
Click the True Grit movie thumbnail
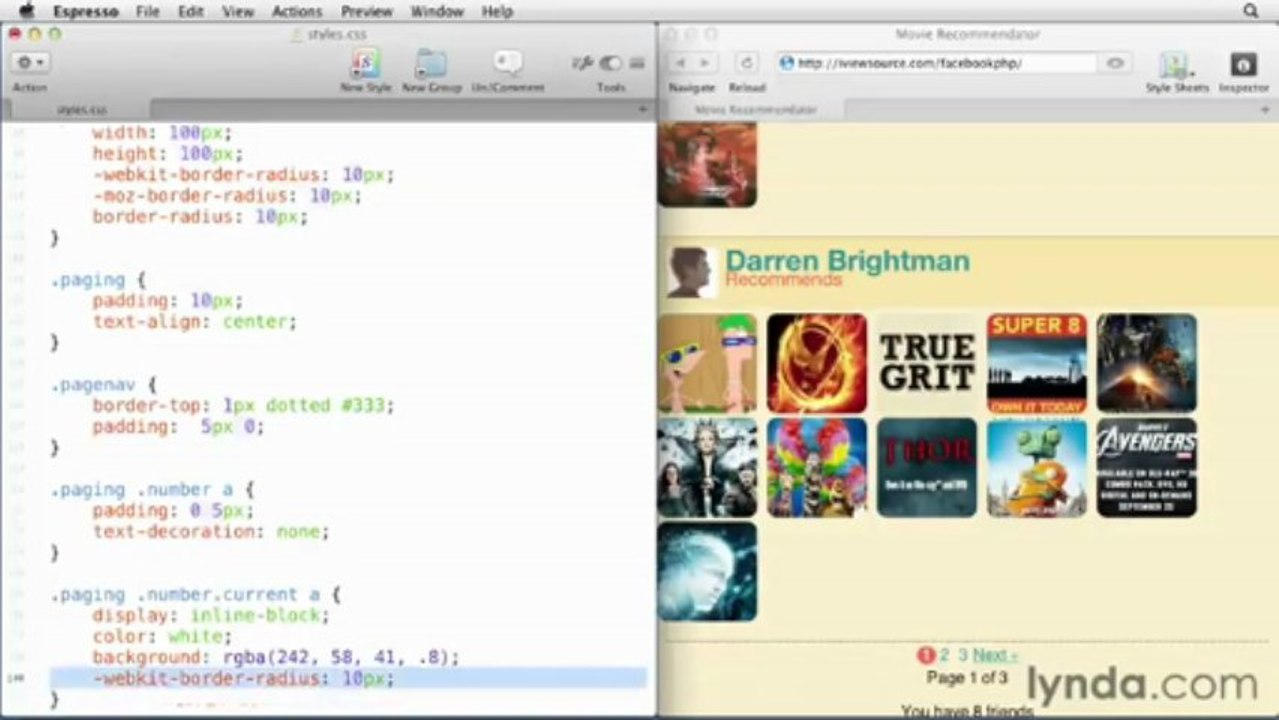point(927,363)
